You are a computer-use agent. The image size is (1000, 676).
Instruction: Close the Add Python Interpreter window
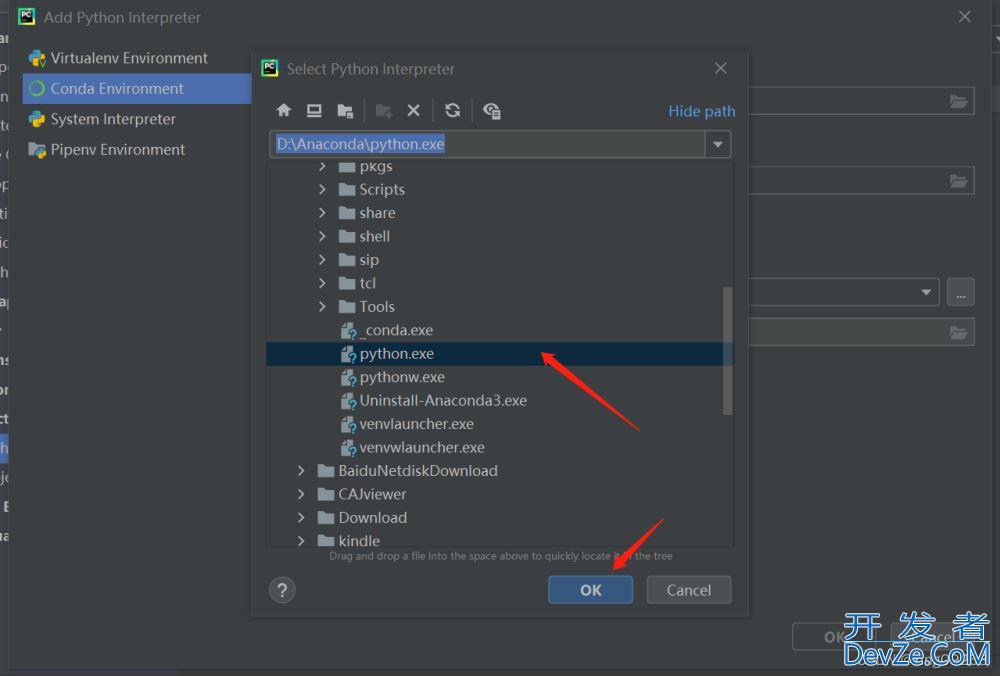[x=965, y=17]
